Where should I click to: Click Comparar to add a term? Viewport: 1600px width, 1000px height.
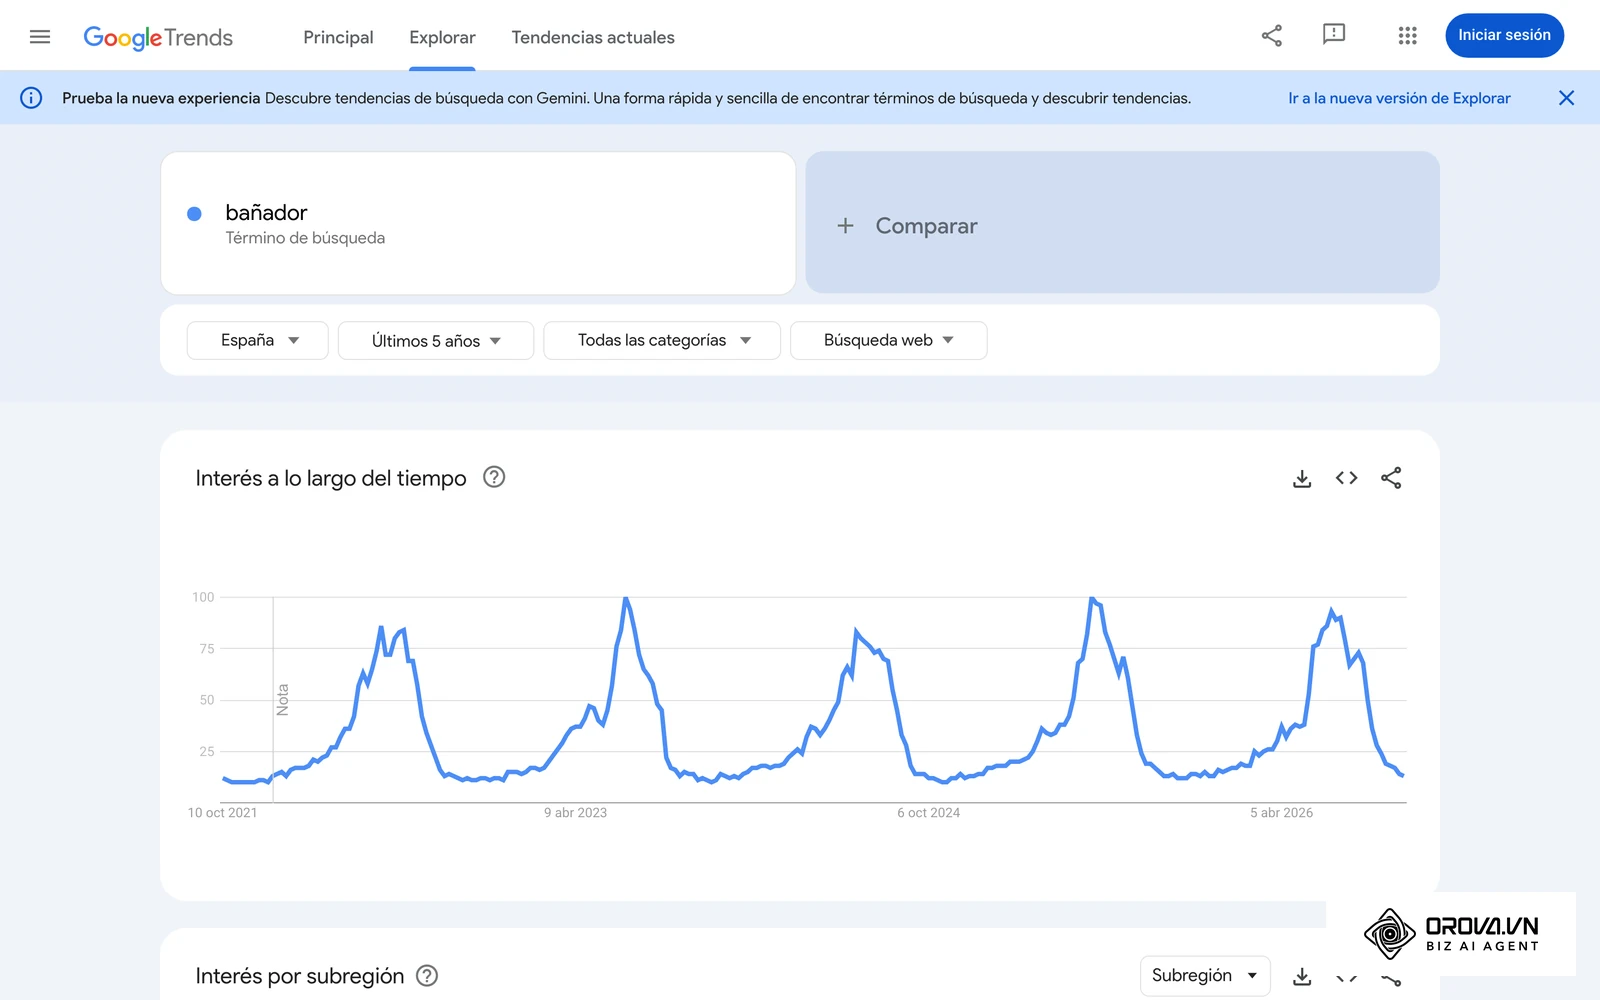(x=1122, y=222)
